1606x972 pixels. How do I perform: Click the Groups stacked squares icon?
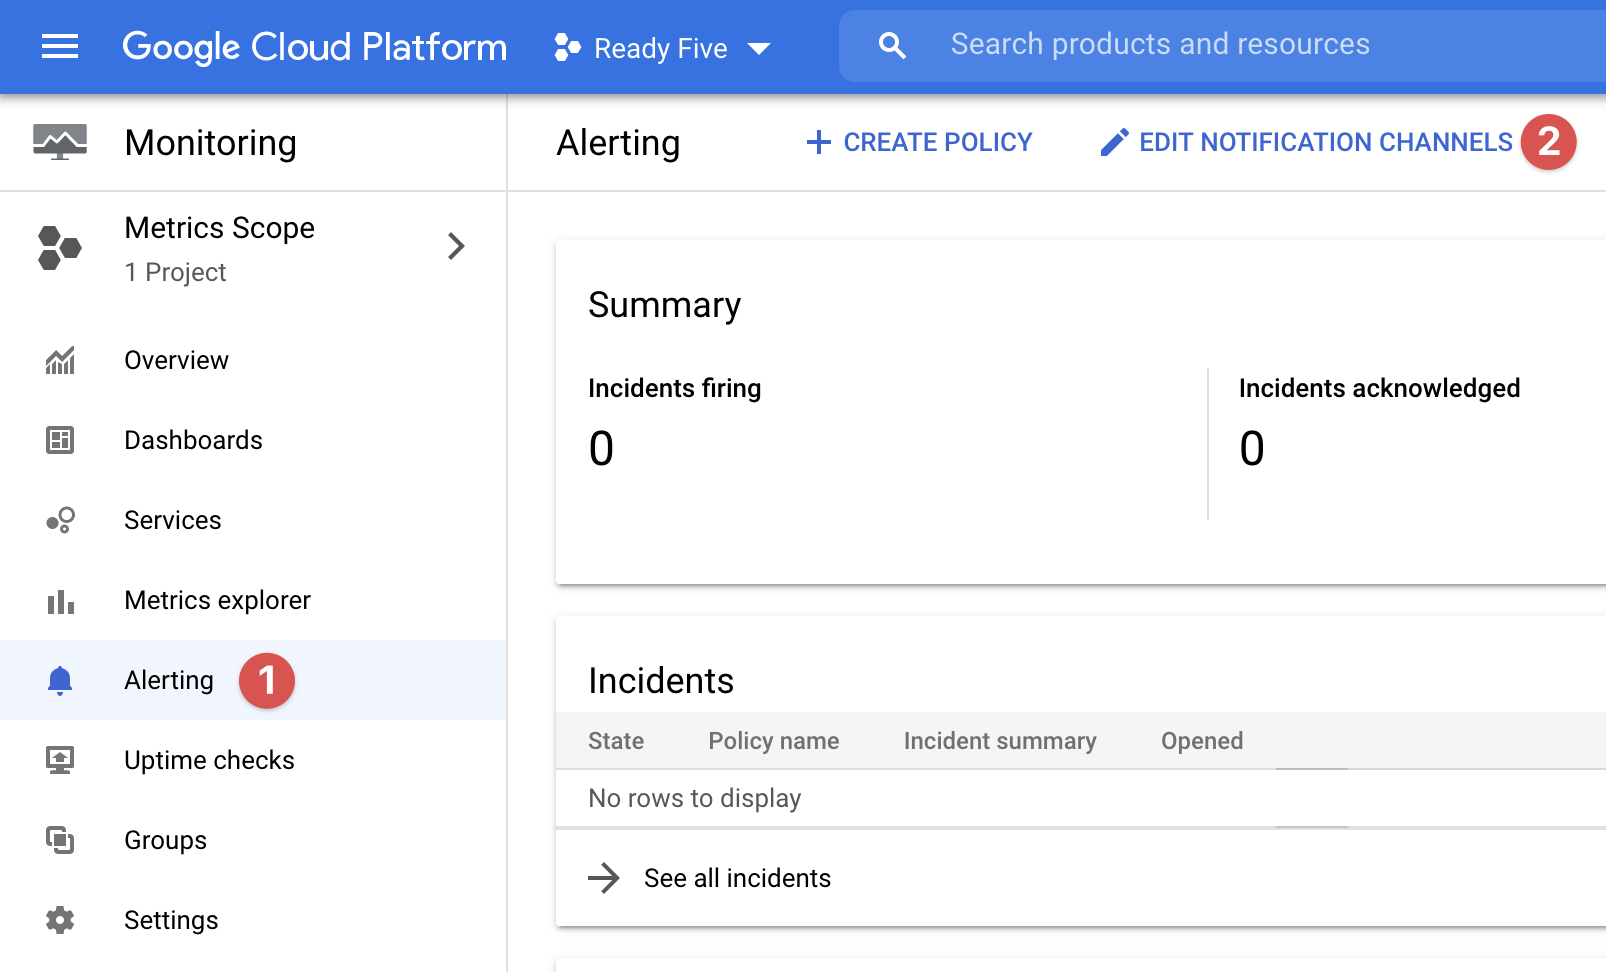click(60, 840)
